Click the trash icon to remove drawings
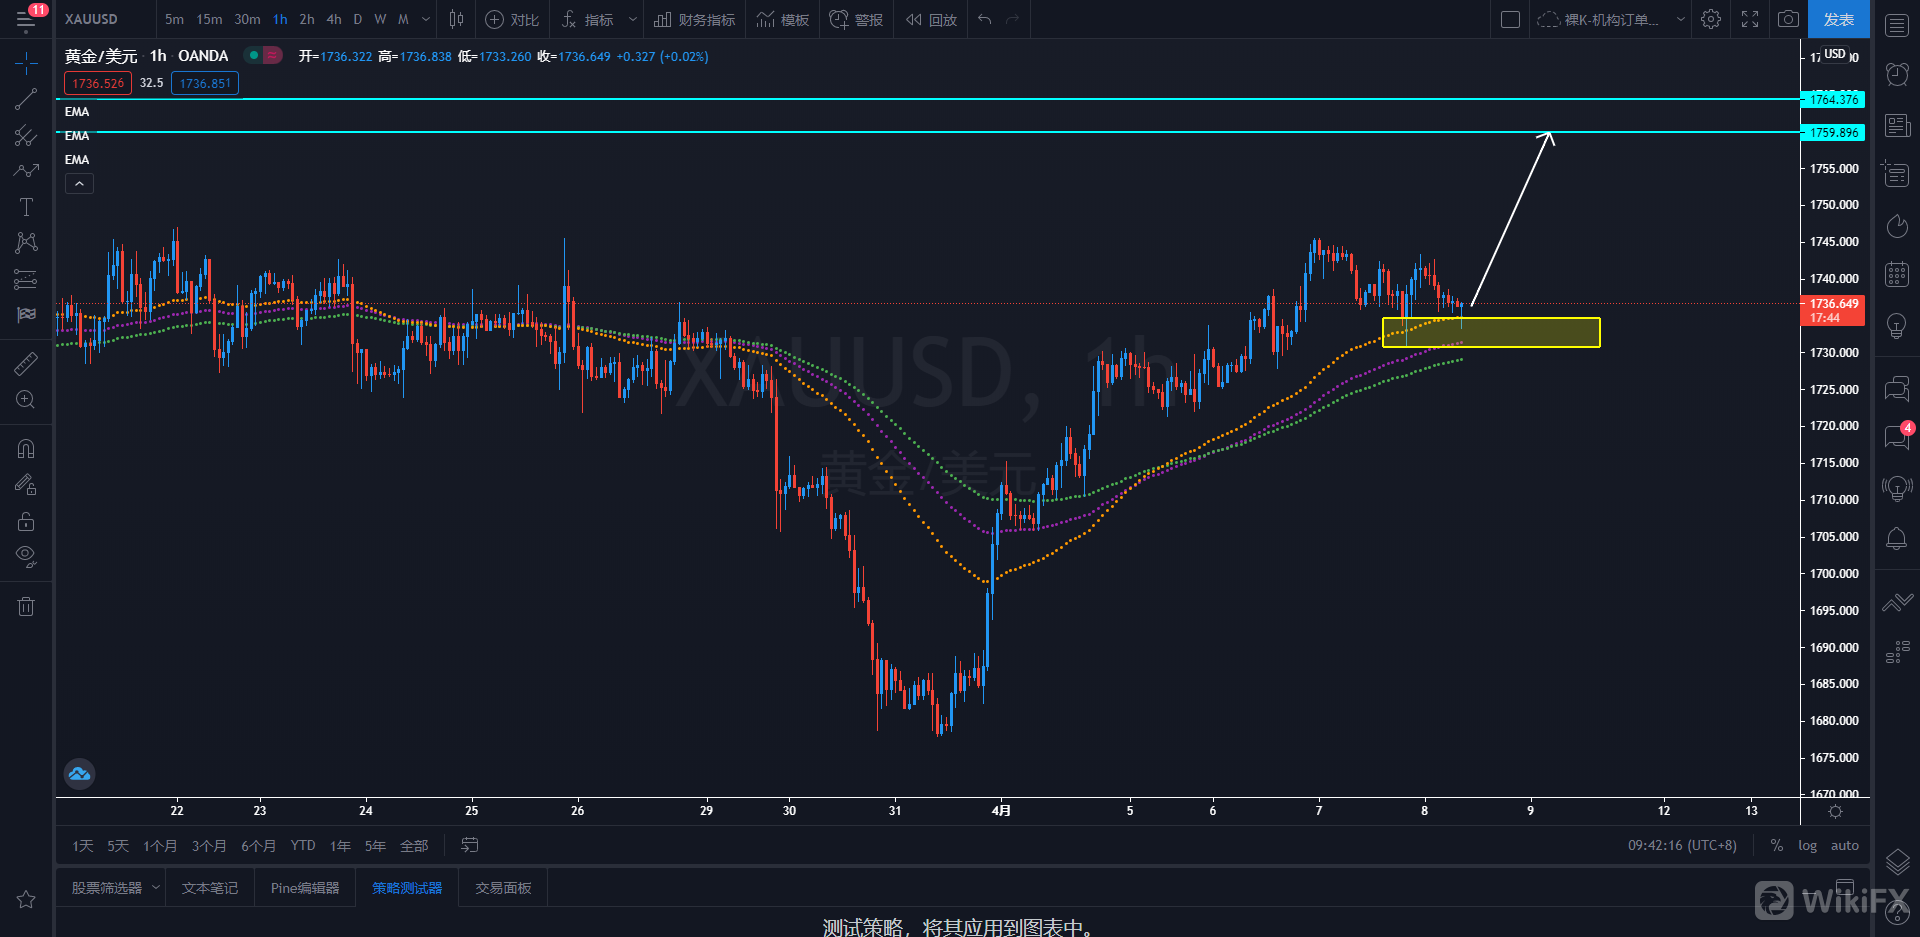 (26, 607)
